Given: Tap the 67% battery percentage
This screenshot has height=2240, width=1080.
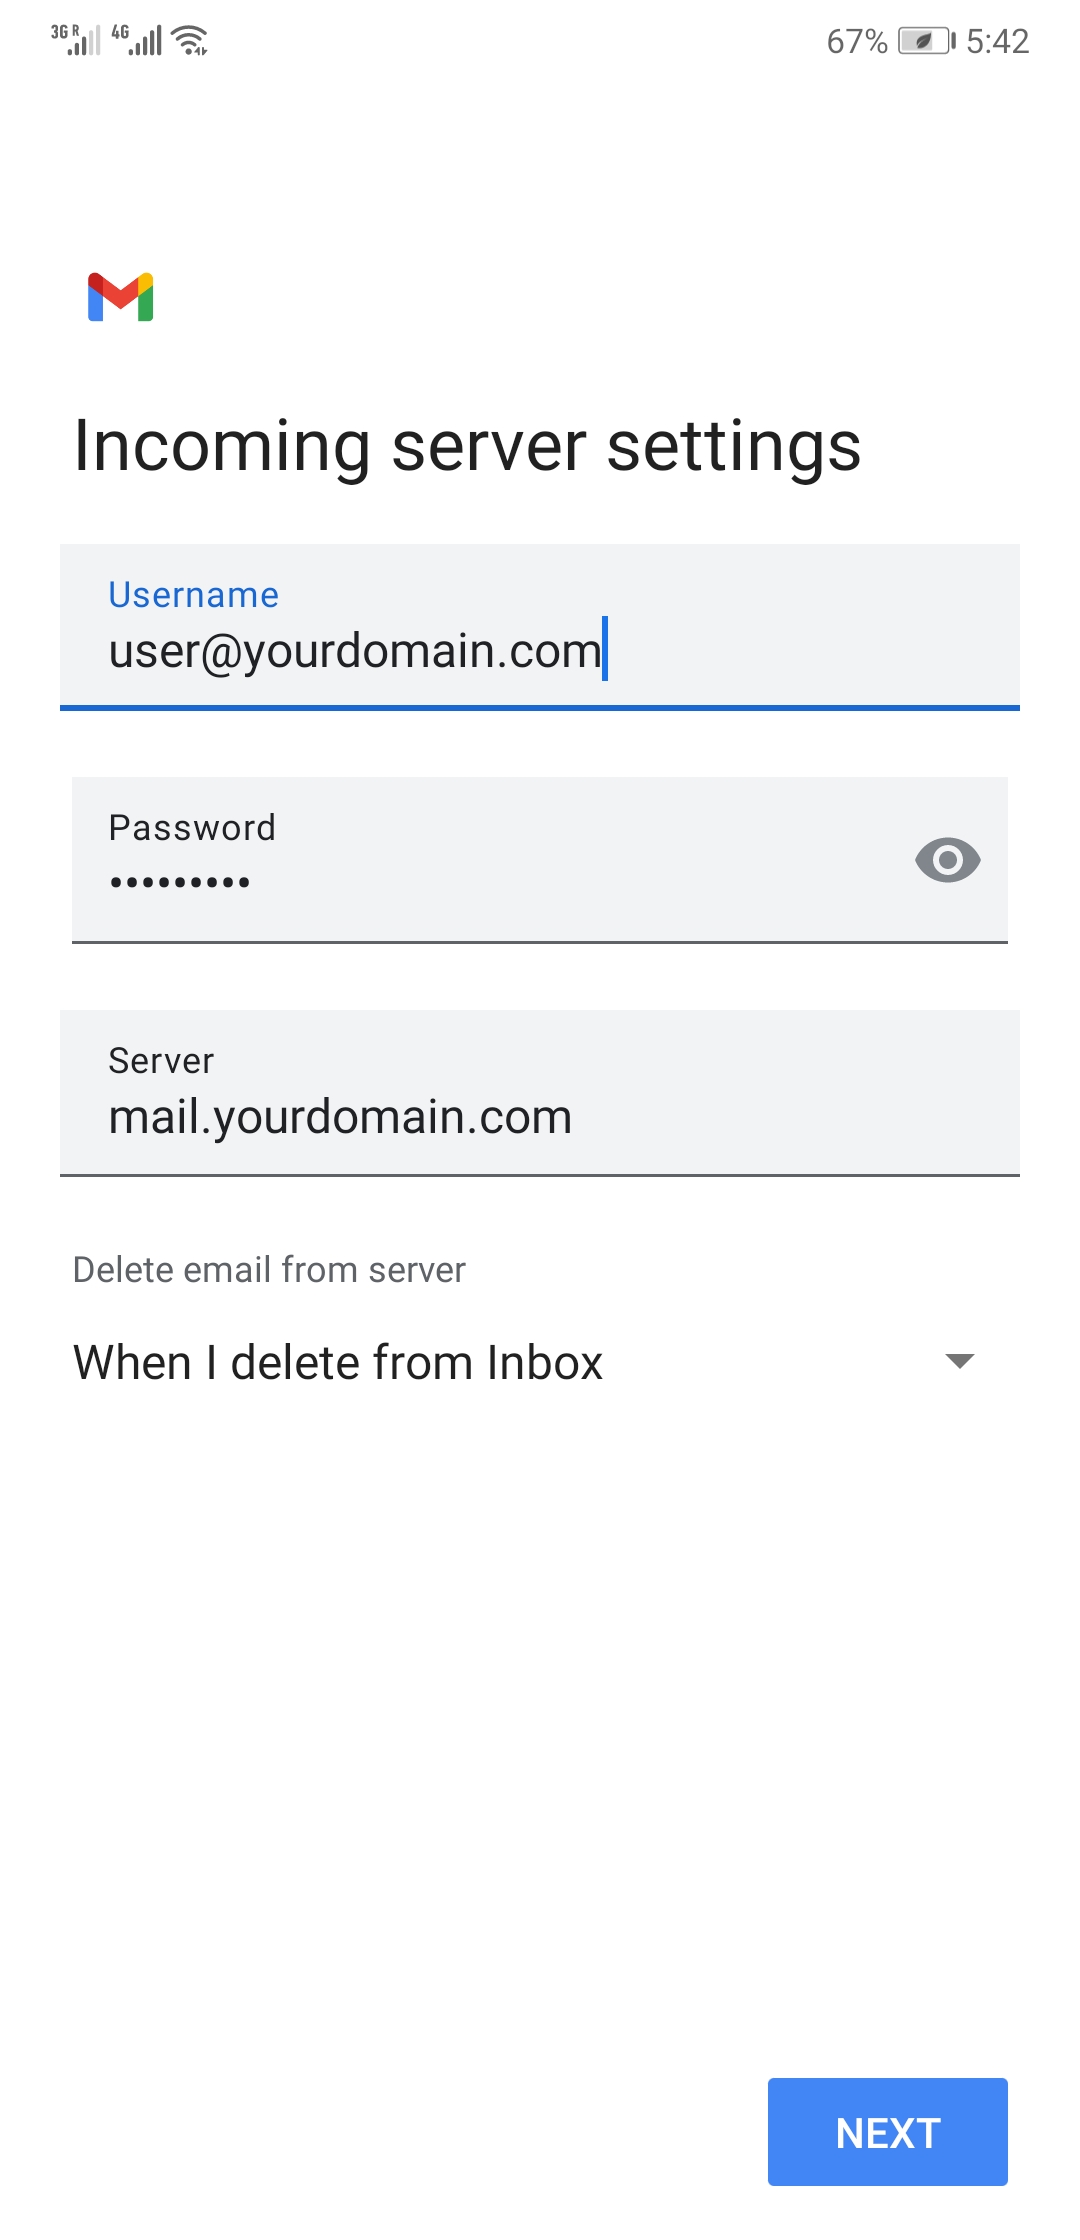Looking at the screenshot, I should point(856,41).
